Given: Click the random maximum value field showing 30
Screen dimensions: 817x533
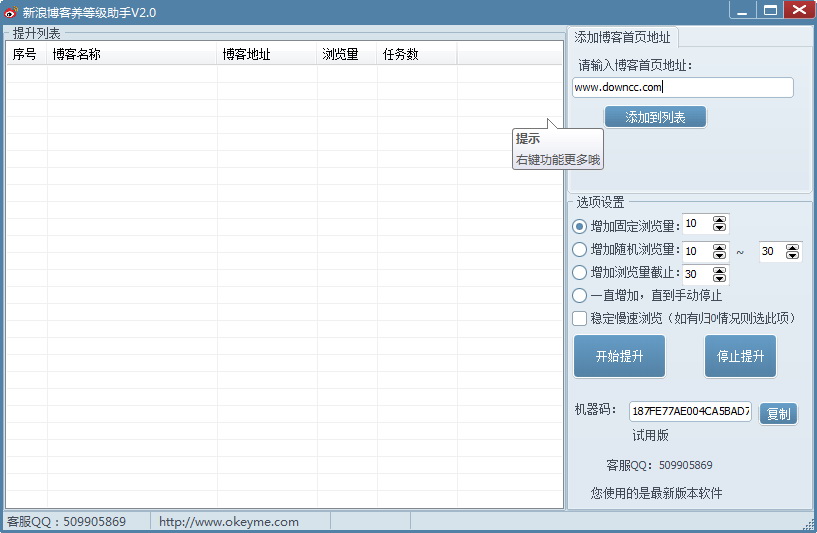Looking at the screenshot, I should click(x=772, y=252).
